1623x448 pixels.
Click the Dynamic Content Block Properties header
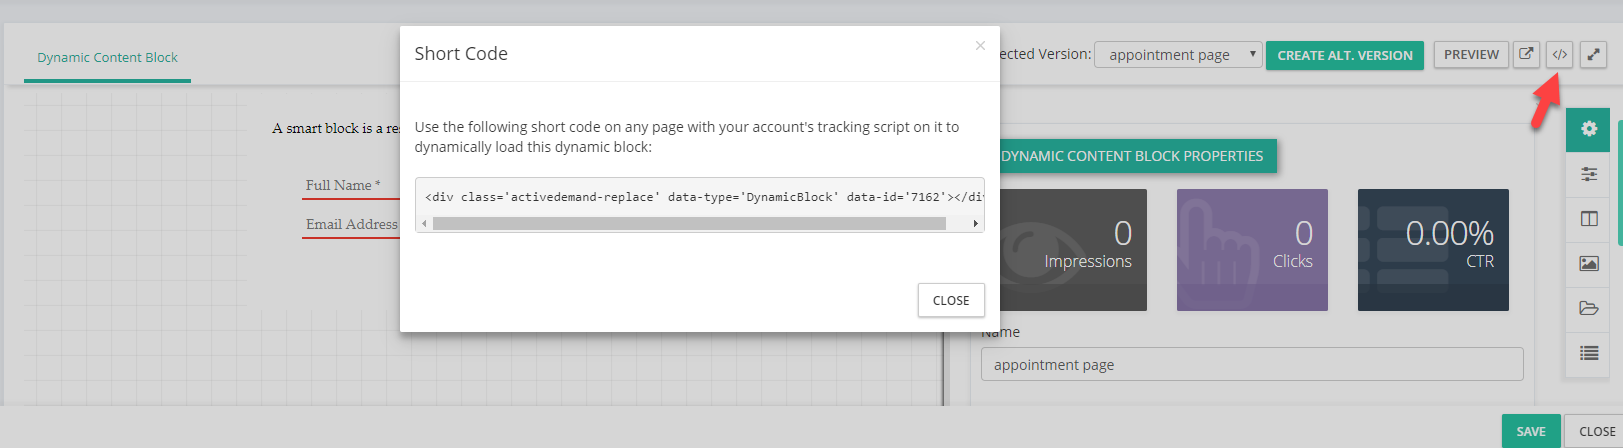pos(1132,156)
